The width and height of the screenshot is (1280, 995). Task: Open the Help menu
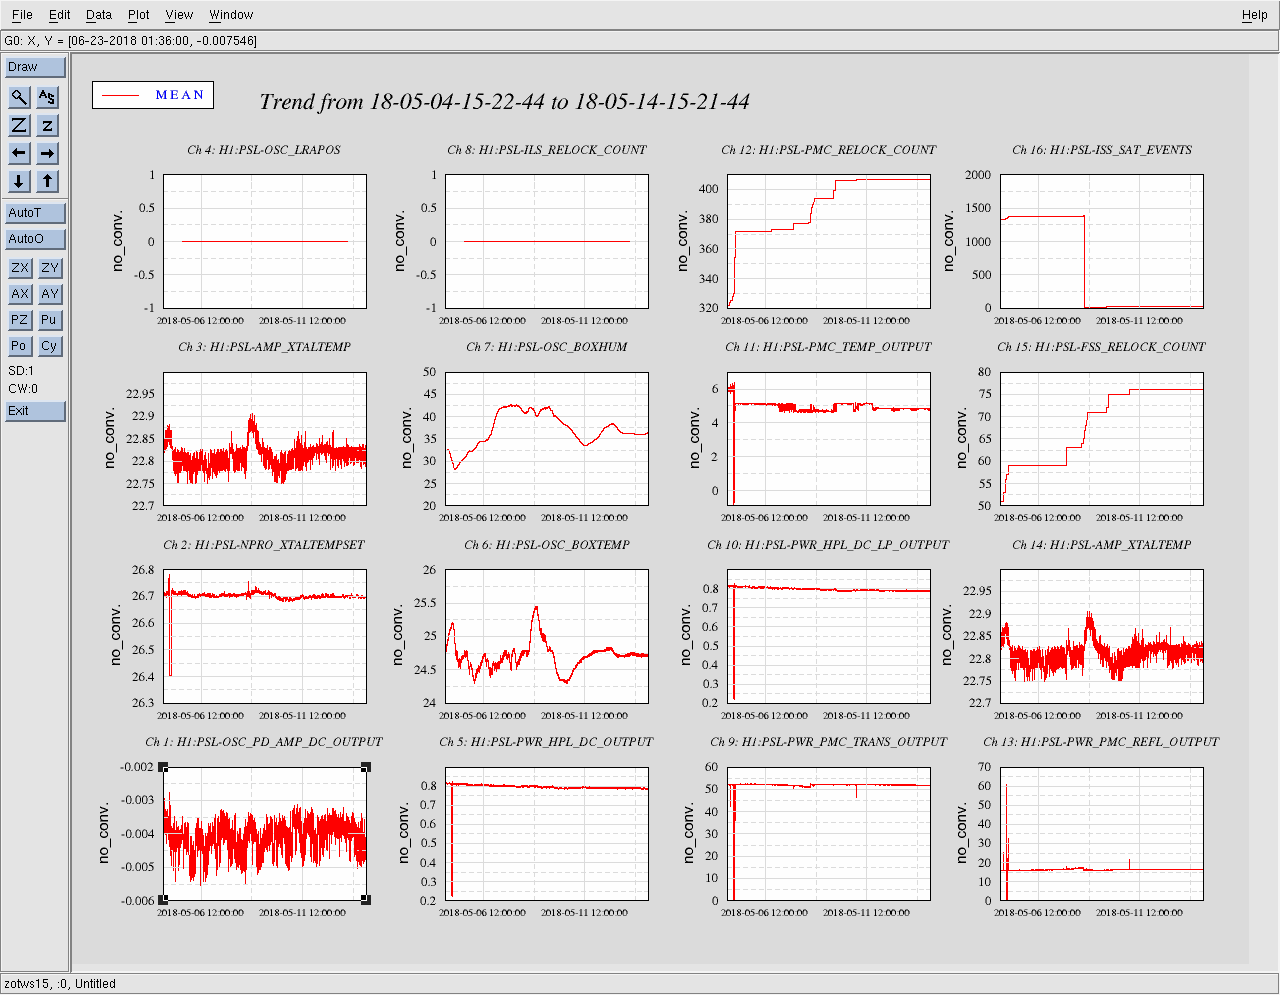coord(1254,15)
